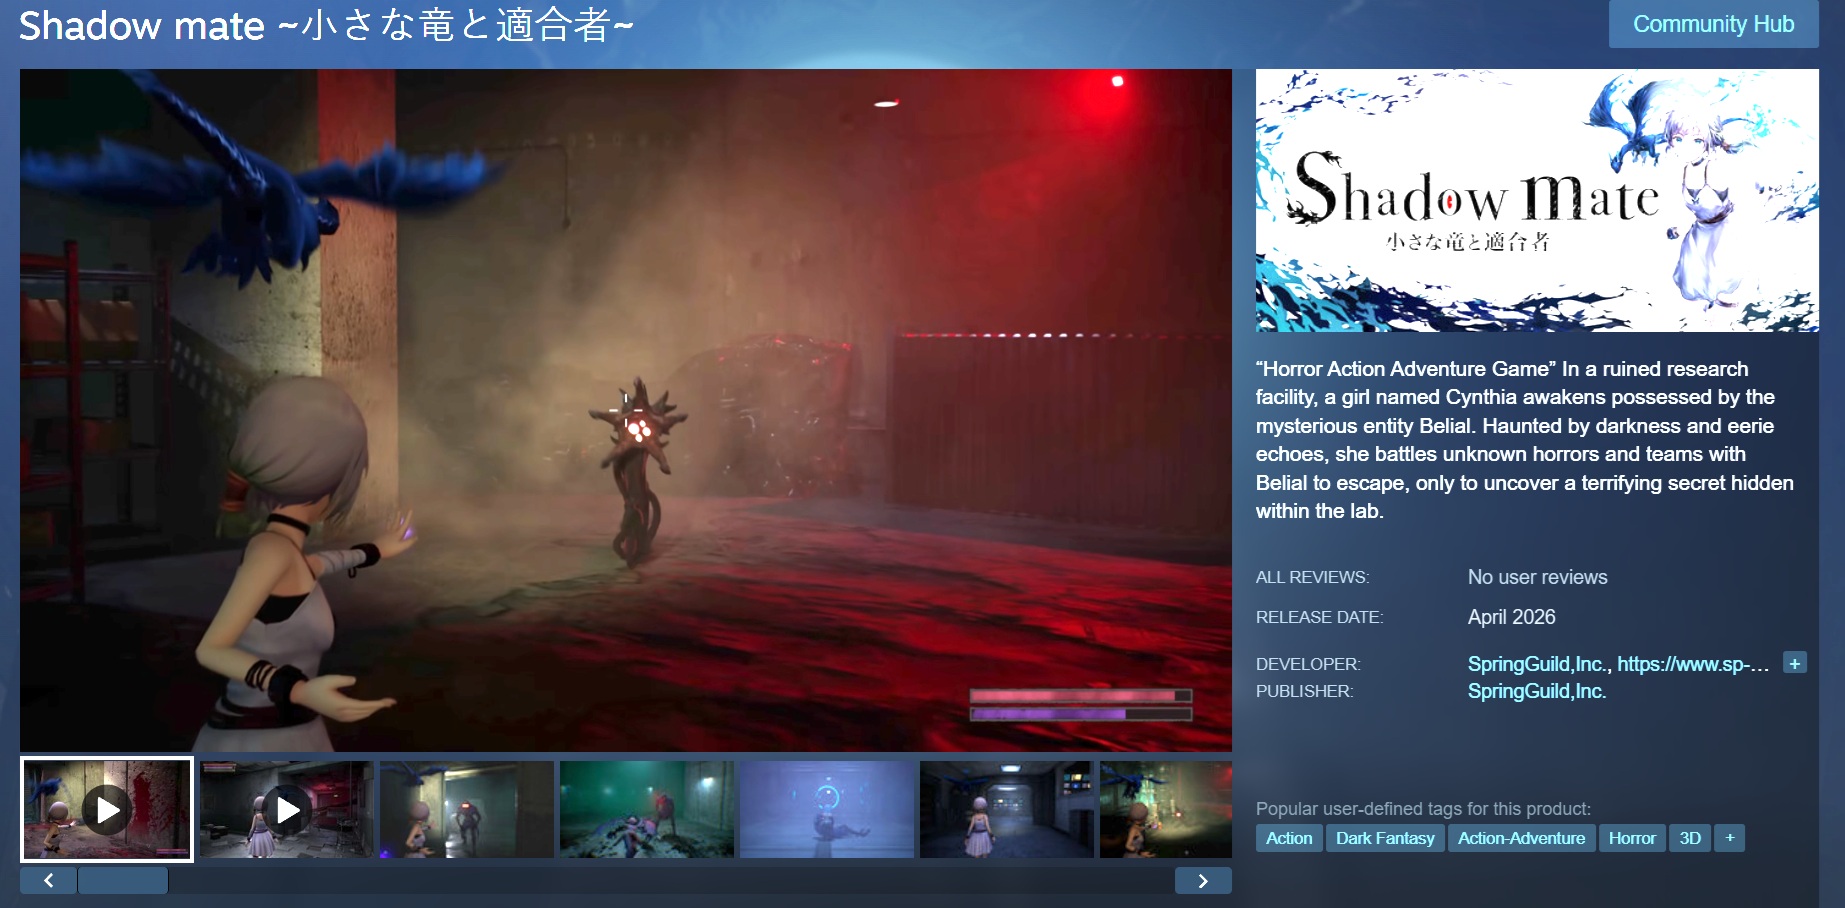The width and height of the screenshot is (1845, 908).
Task: Open the https://www.sp-... developer link
Action: coord(1693,664)
